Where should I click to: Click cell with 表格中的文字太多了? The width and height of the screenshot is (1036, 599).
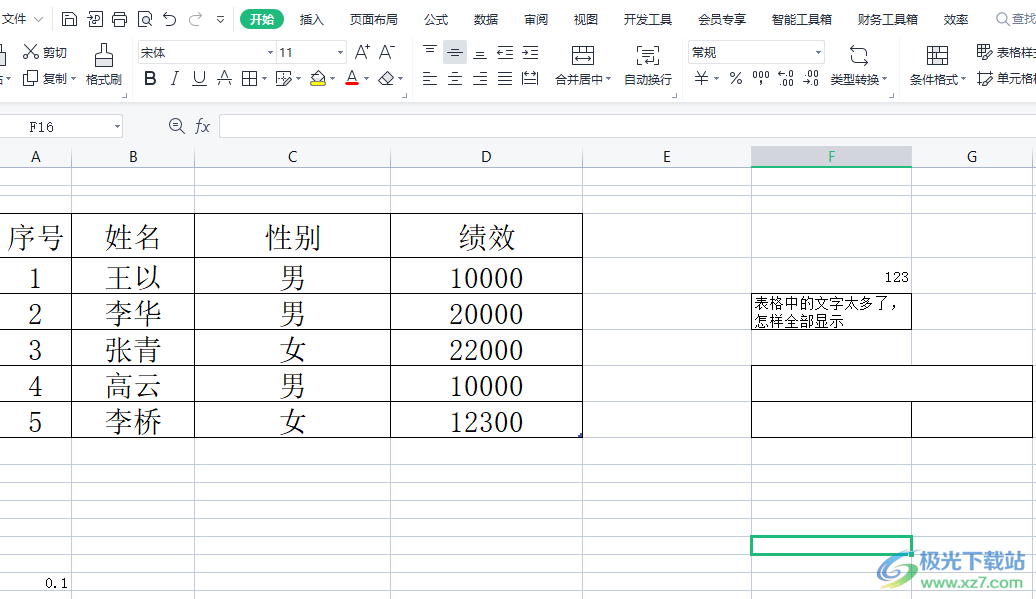click(x=831, y=312)
